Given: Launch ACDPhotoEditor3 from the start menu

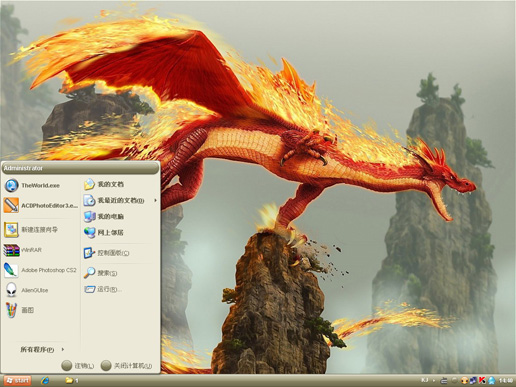Looking at the screenshot, I should coord(40,205).
